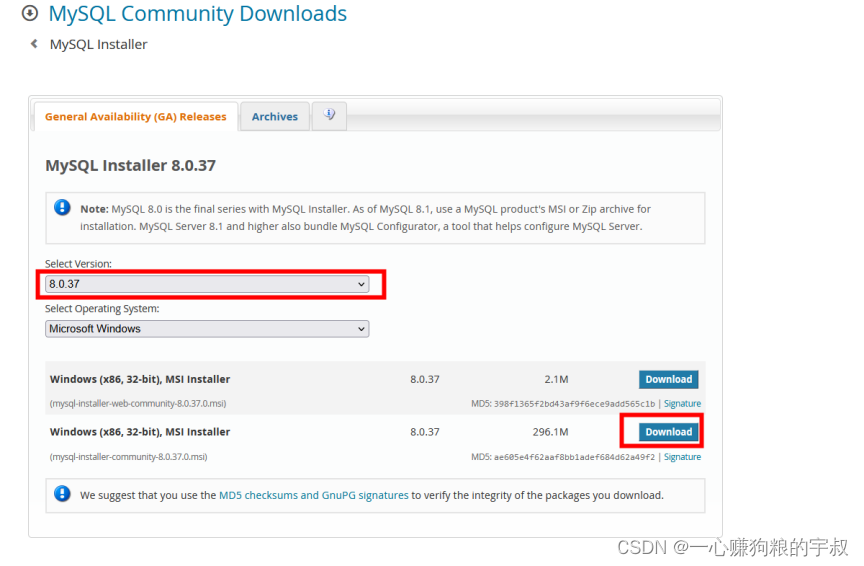Screen dimensions: 864x566
Task: Click the download circle icon beside page title
Action: 30,13
